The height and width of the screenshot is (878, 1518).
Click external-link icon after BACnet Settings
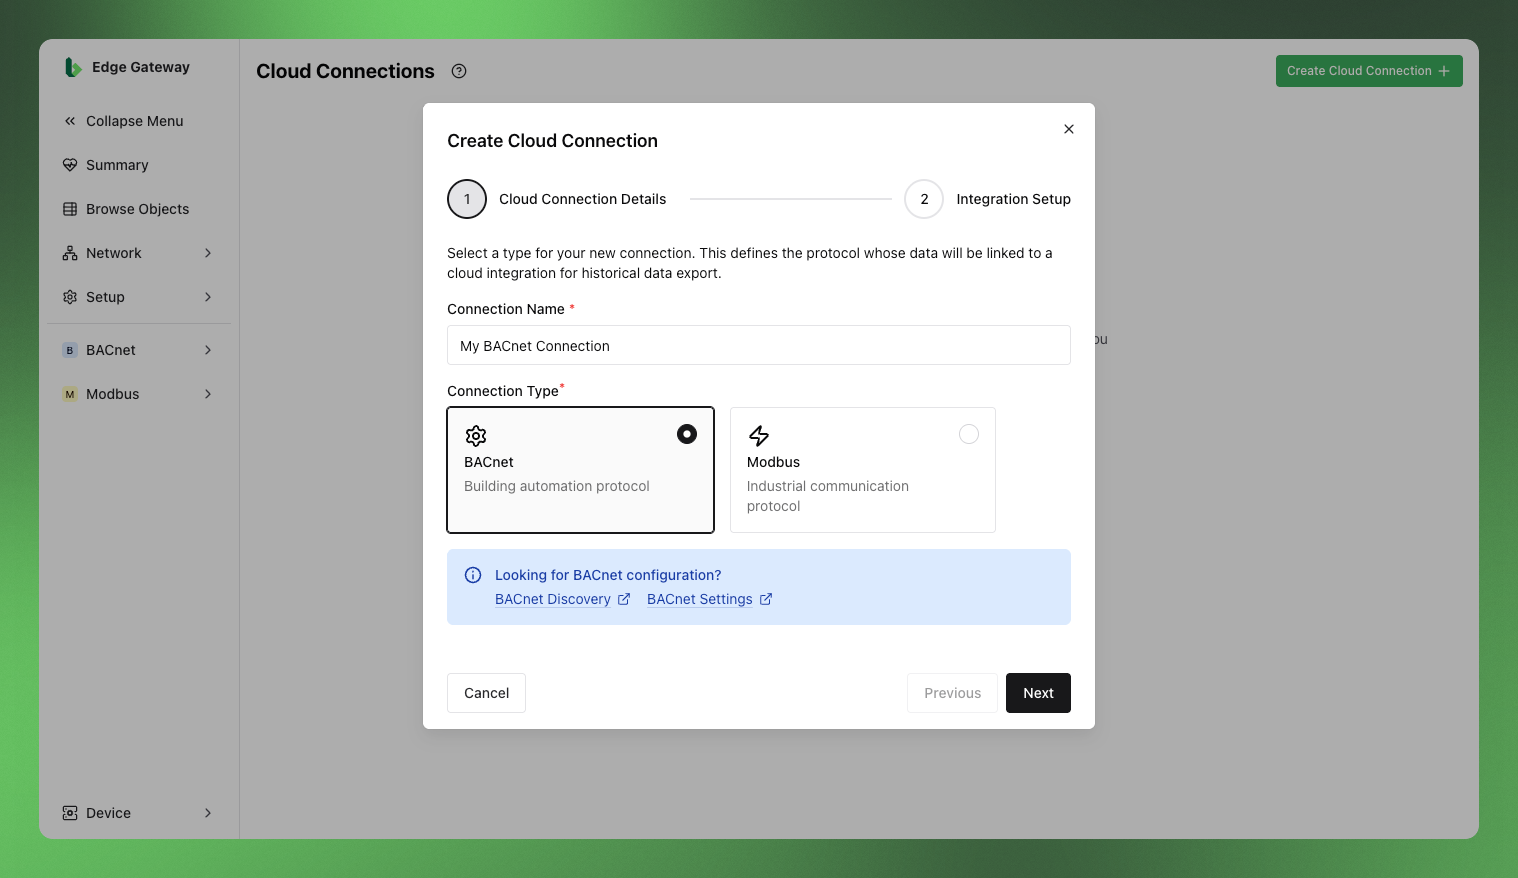click(766, 599)
